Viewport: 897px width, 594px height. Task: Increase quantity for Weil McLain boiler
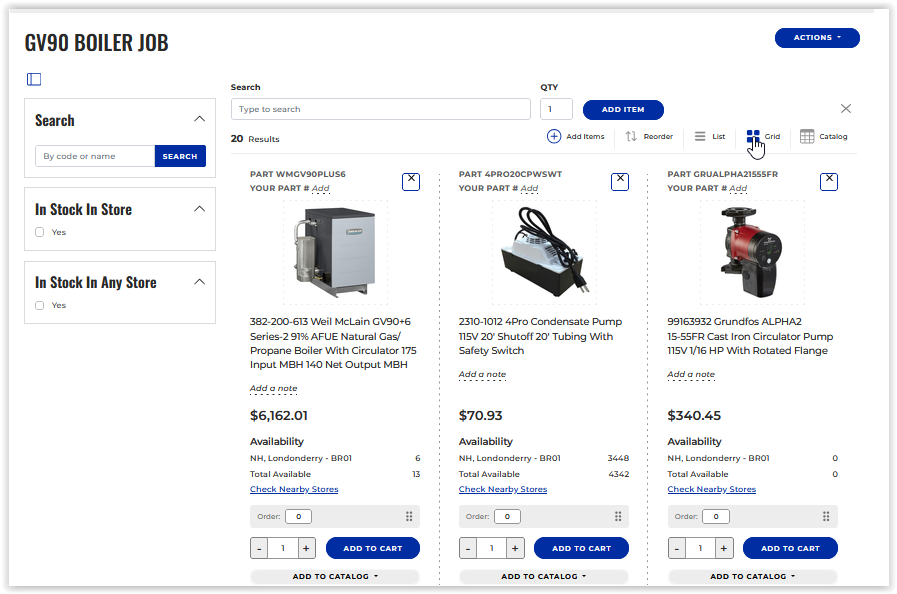[306, 548]
